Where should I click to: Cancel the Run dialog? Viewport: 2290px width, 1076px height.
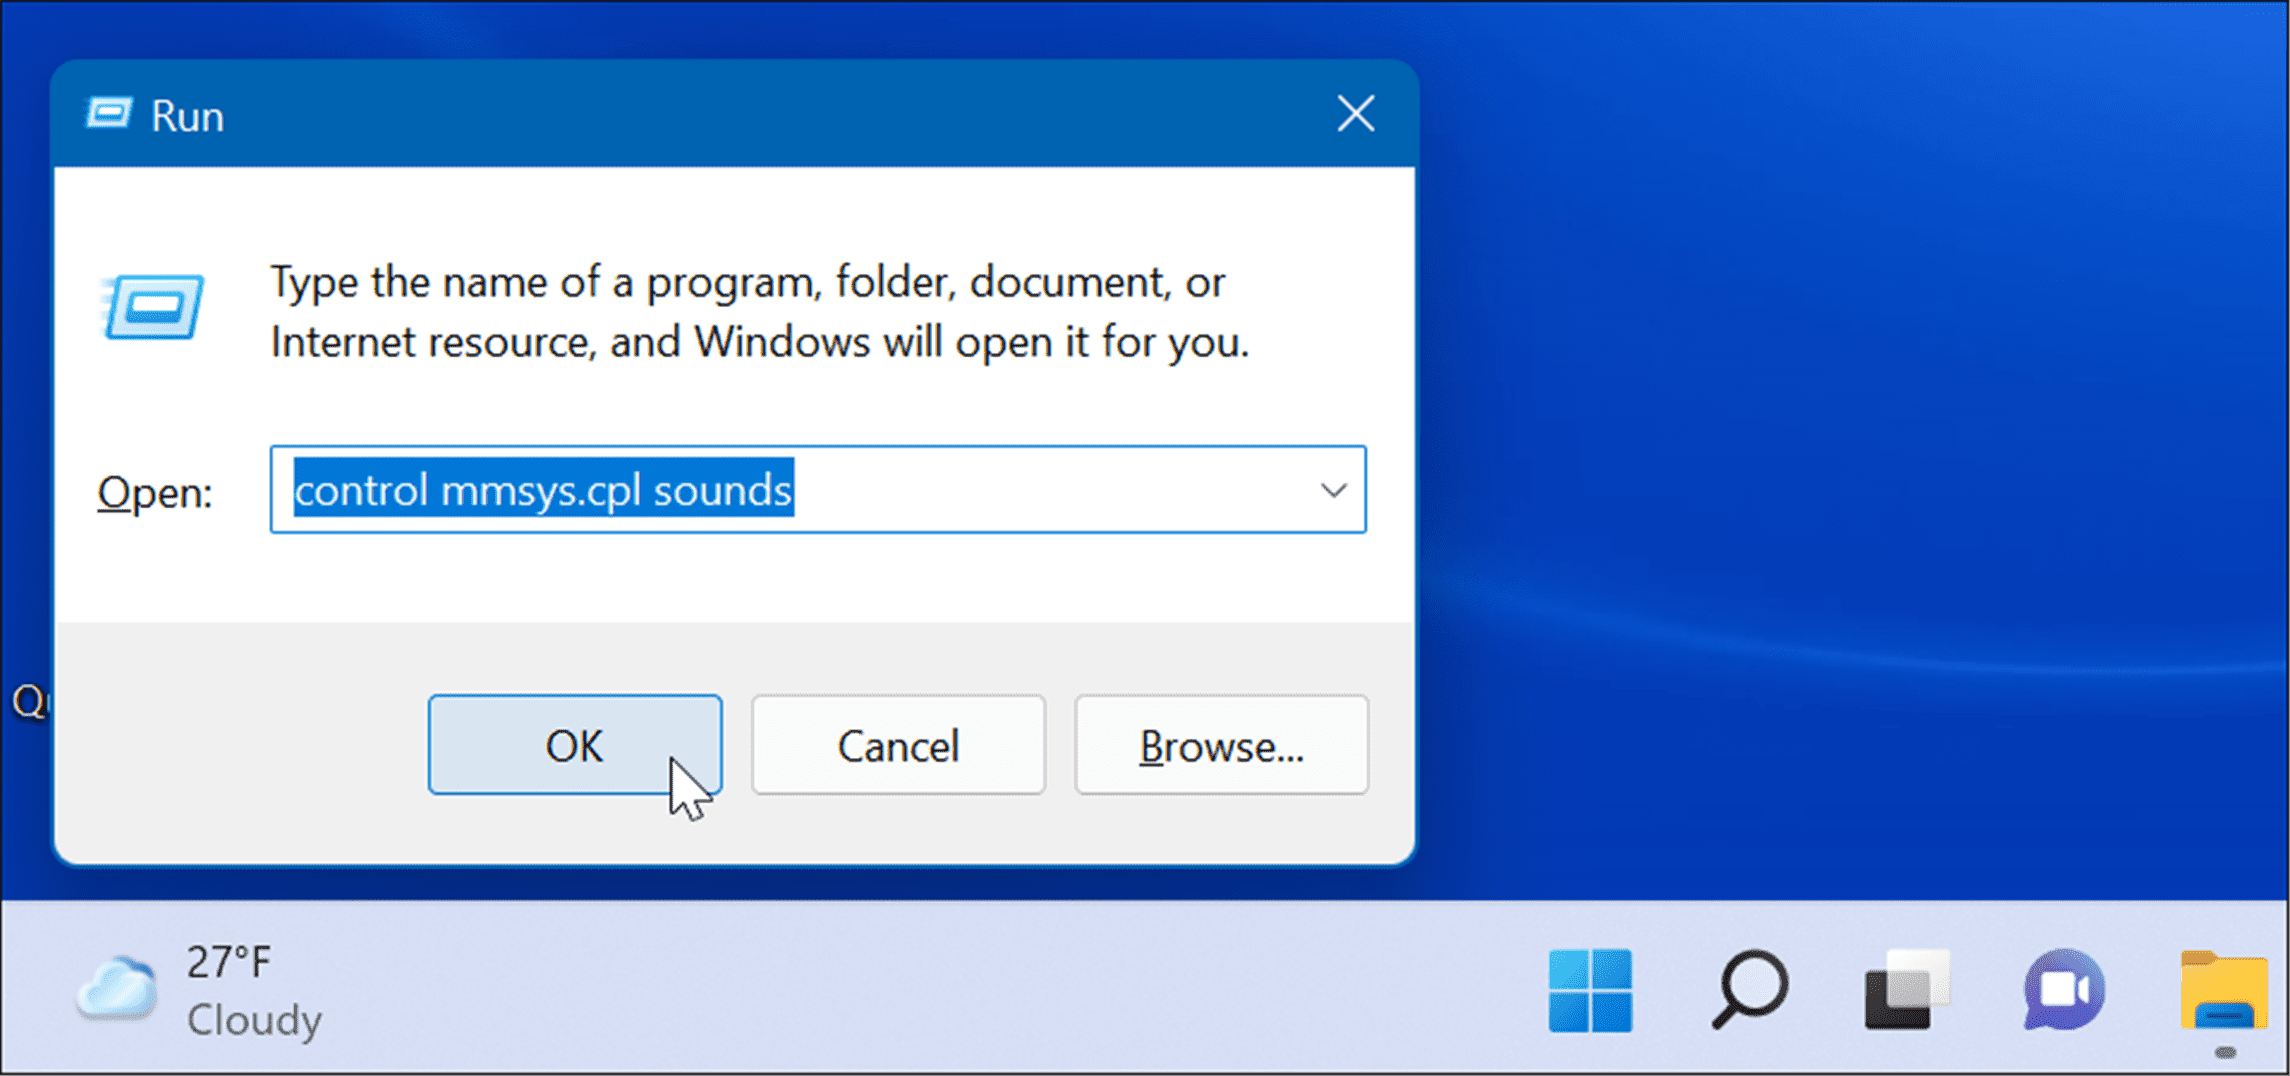(x=897, y=745)
